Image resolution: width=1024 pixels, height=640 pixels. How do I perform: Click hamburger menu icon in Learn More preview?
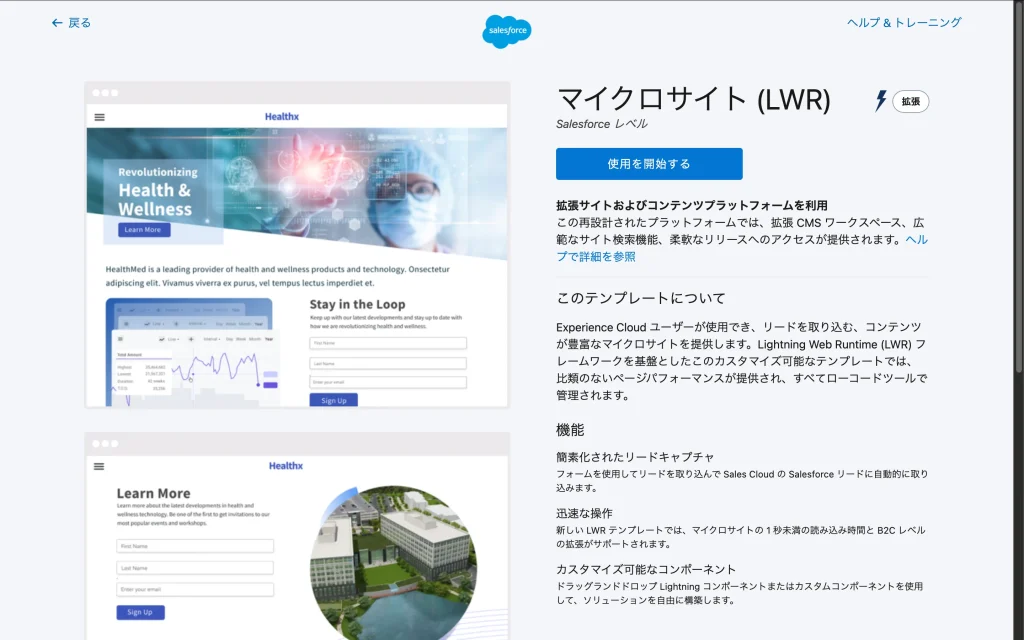[99, 466]
